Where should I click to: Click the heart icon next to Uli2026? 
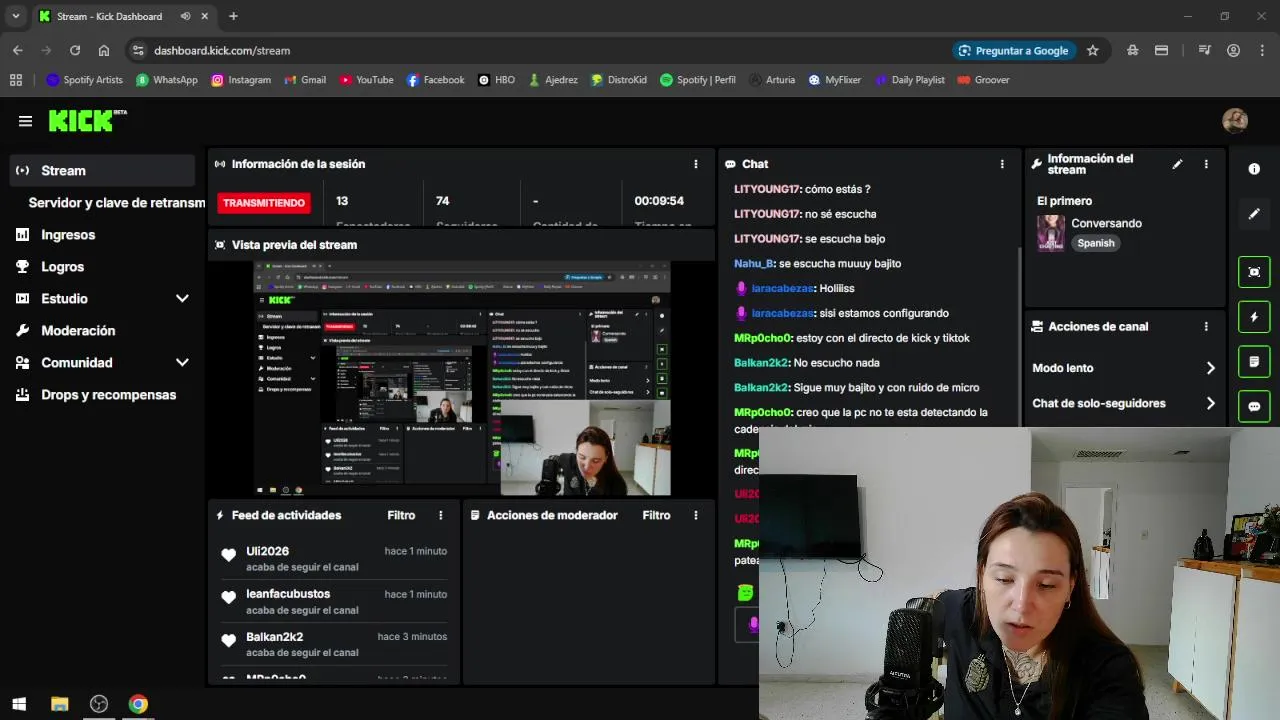[x=229, y=555]
